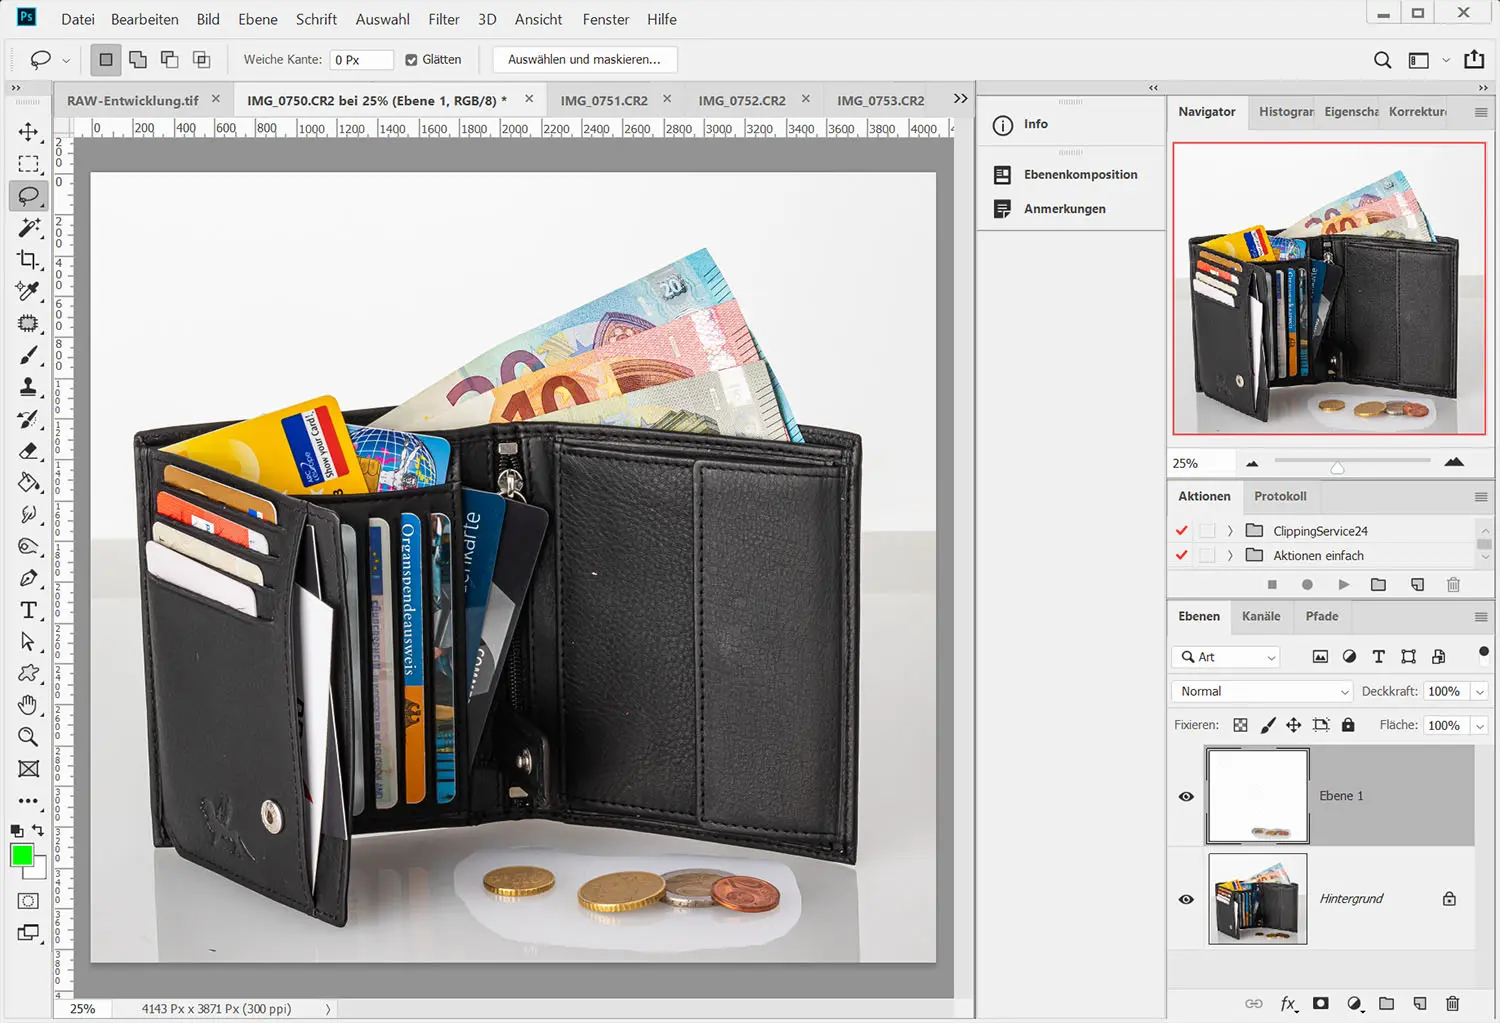Click the delete layer trash icon
This screenshot has height=1023, width=1500.
pos(1452,1003)
